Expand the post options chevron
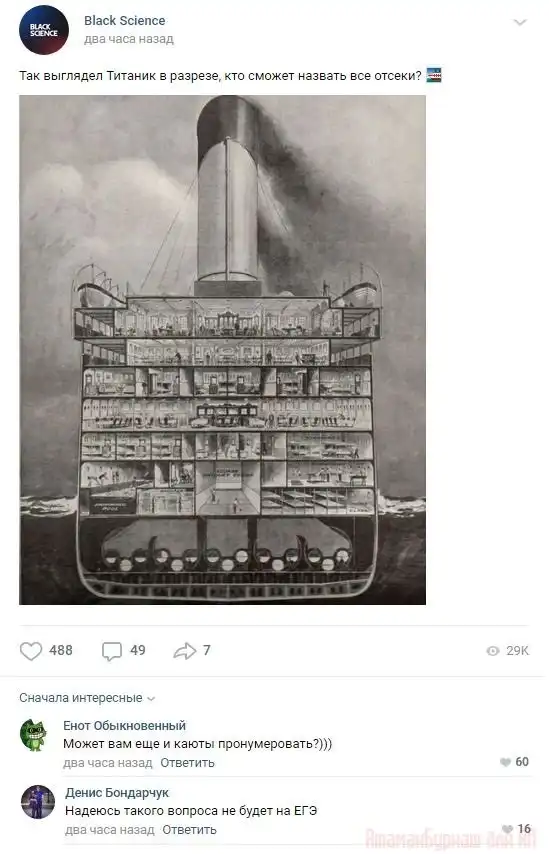 click(521, 22)
